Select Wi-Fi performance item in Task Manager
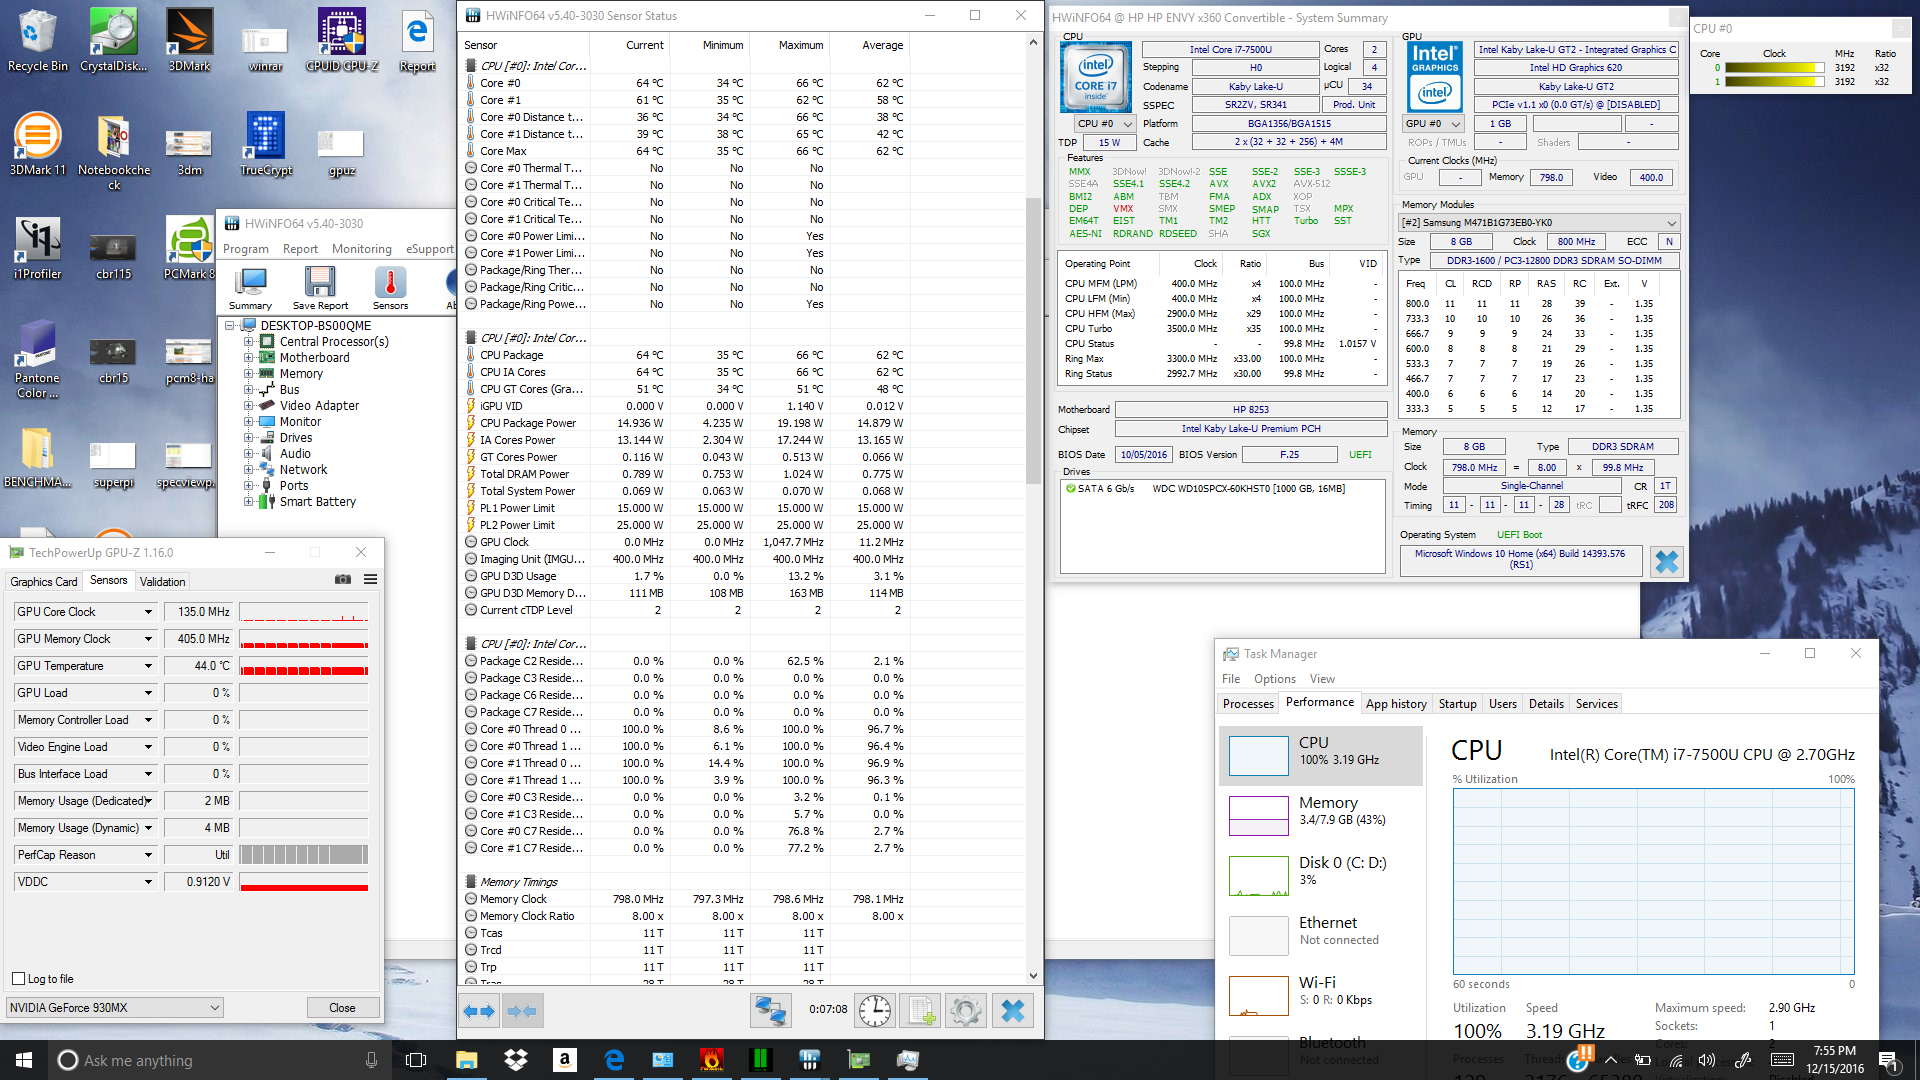The height and width of the screenshot is (1080, 1920). 1320,995
